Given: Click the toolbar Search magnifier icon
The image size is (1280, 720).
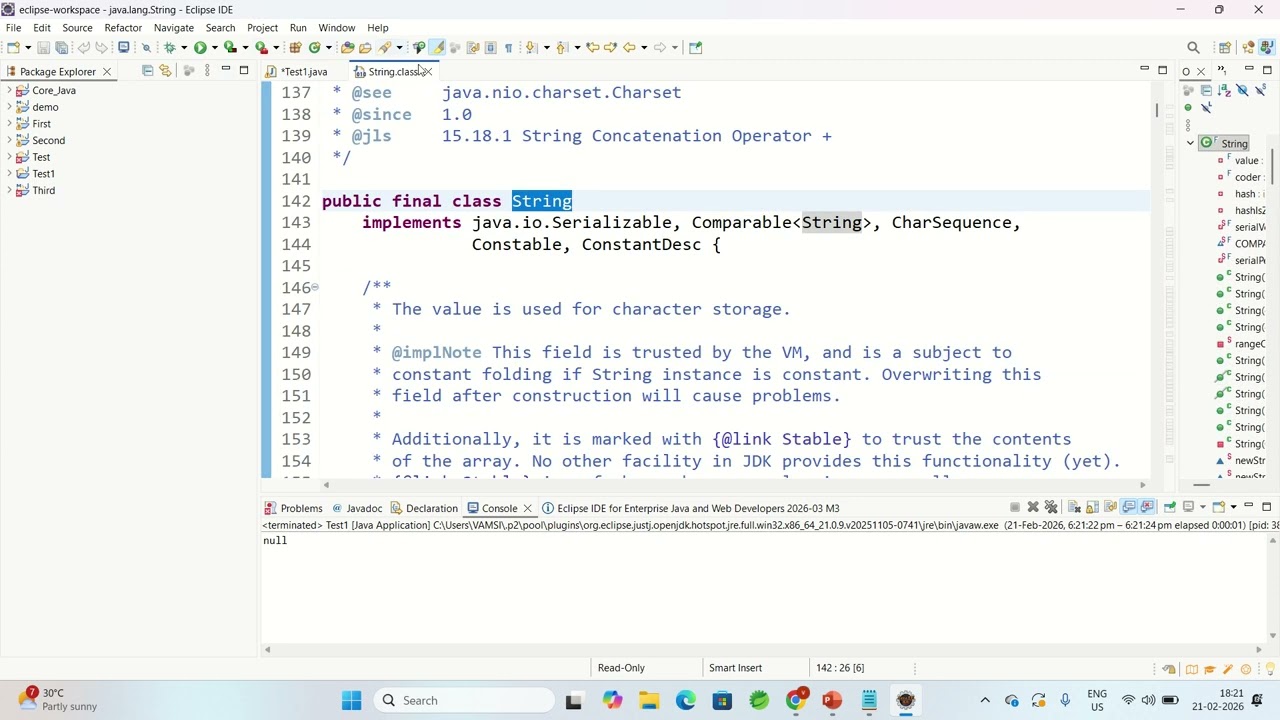Looking at the screenshot, I should tap(1193, 47).
